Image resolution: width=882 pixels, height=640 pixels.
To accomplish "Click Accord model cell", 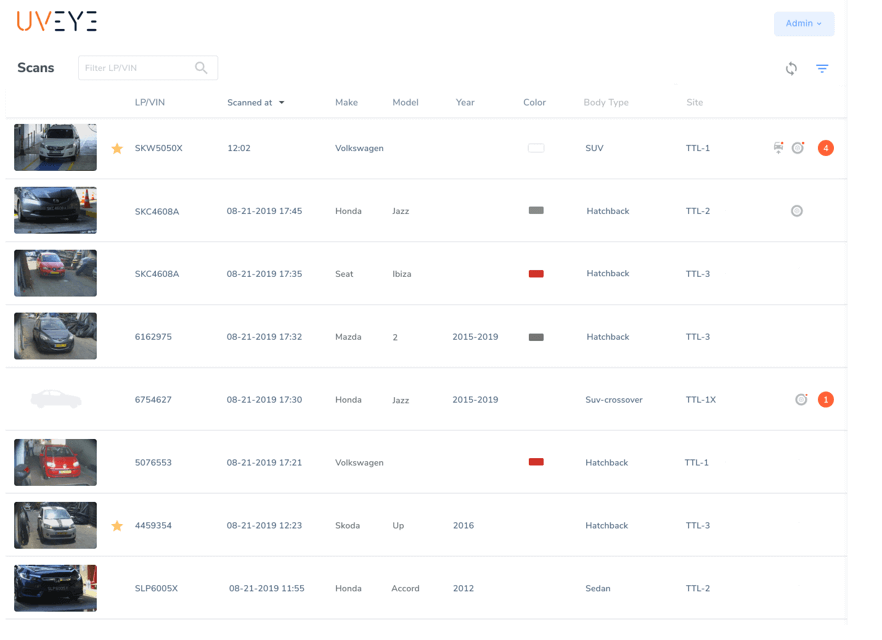I will 406,589.
